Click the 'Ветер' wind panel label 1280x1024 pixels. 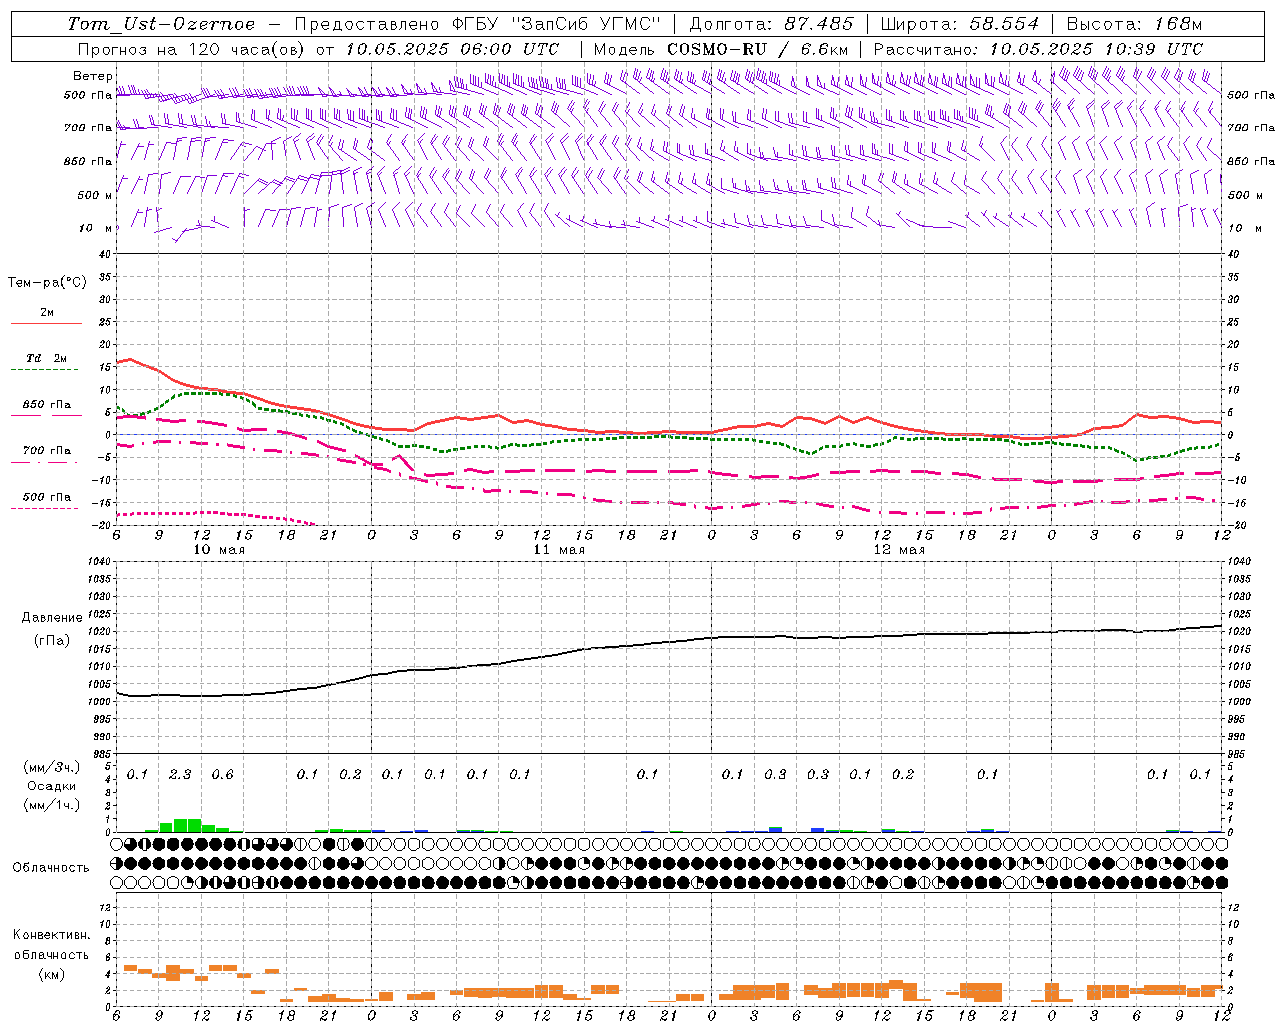coord(92,77)
